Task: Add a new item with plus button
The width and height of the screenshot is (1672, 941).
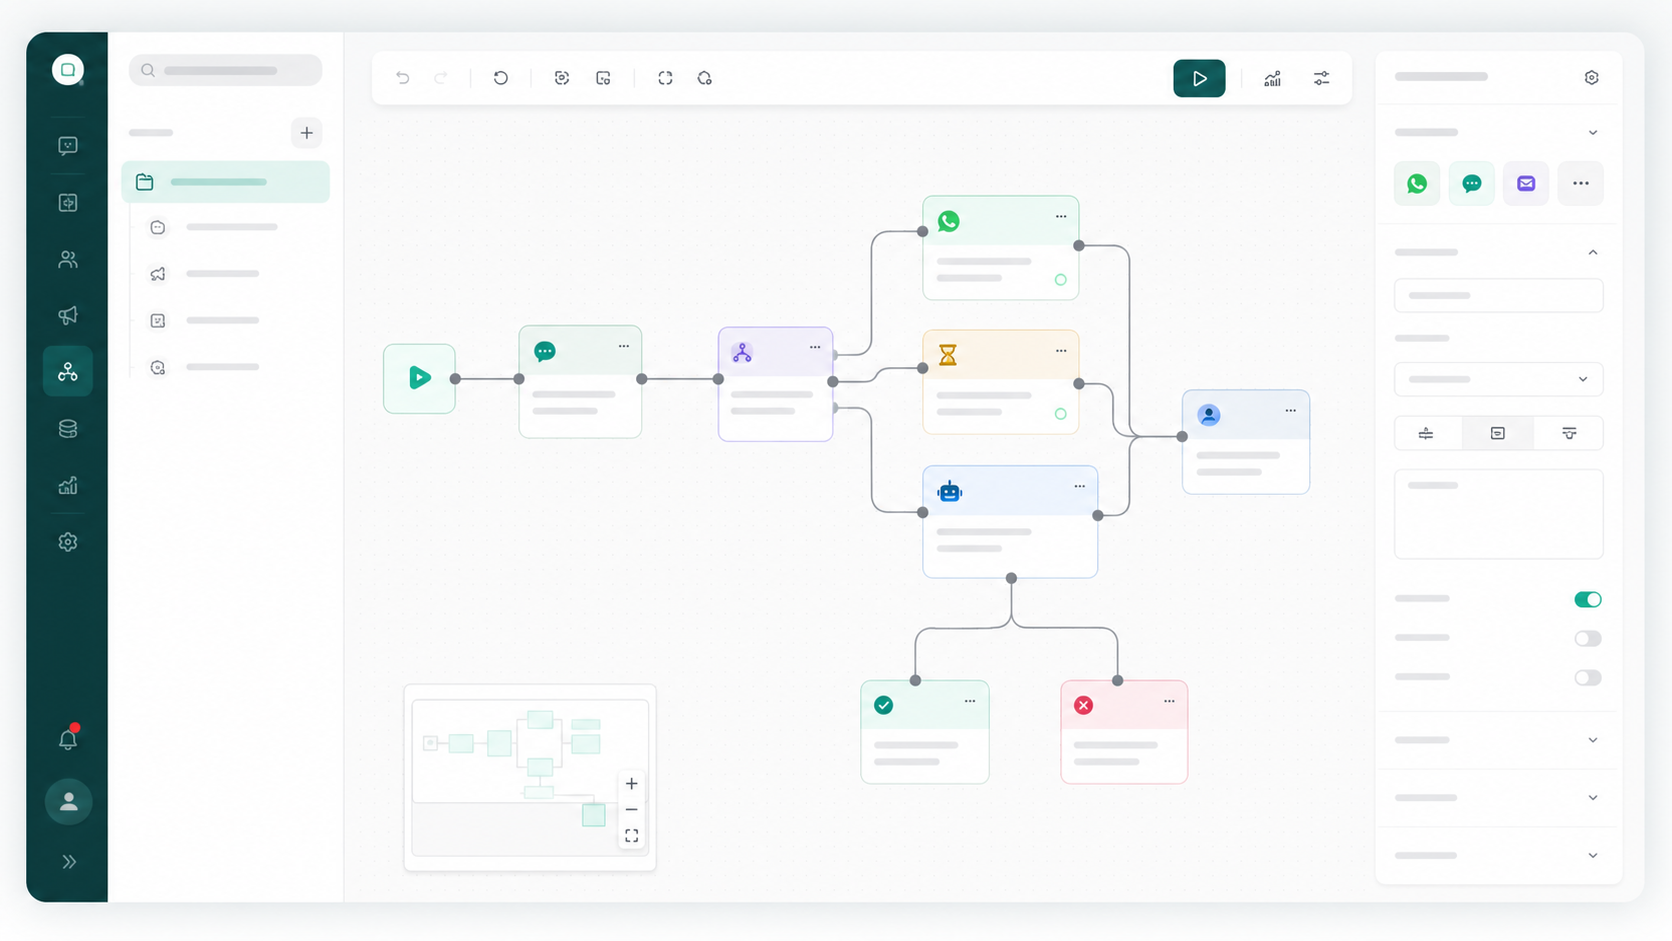Action: point(307,133)
